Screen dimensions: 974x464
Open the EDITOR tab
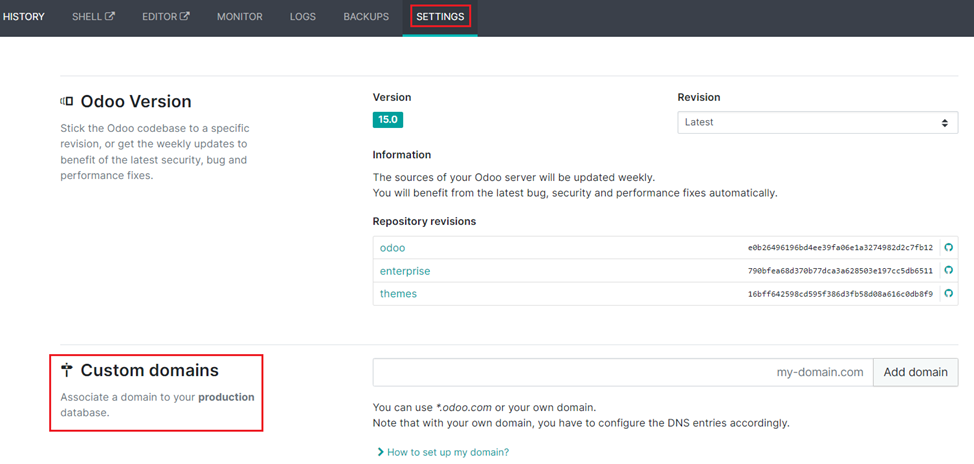coord(166,17)
